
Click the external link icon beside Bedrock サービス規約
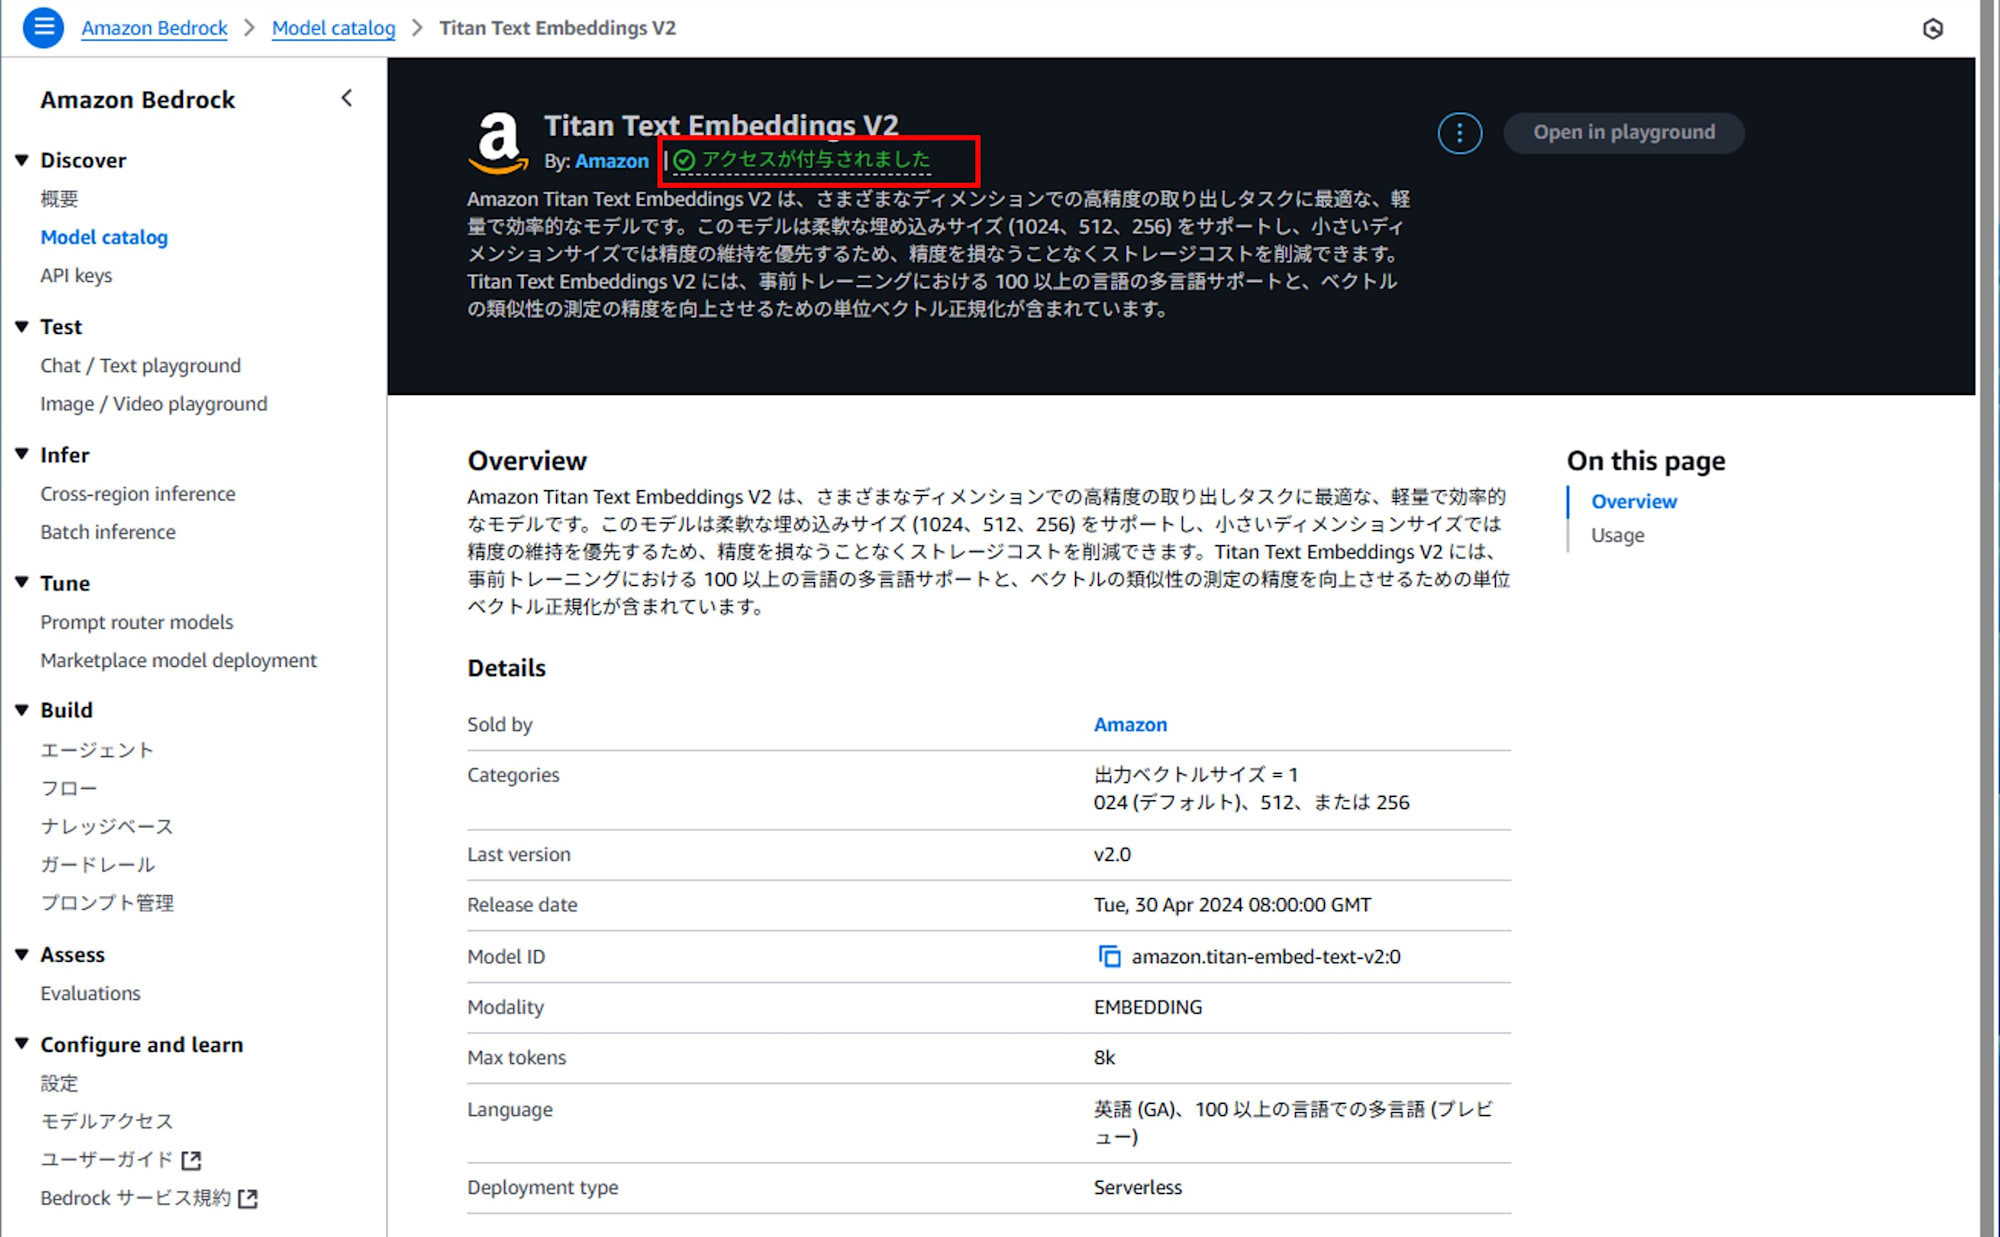[248, 1198]
